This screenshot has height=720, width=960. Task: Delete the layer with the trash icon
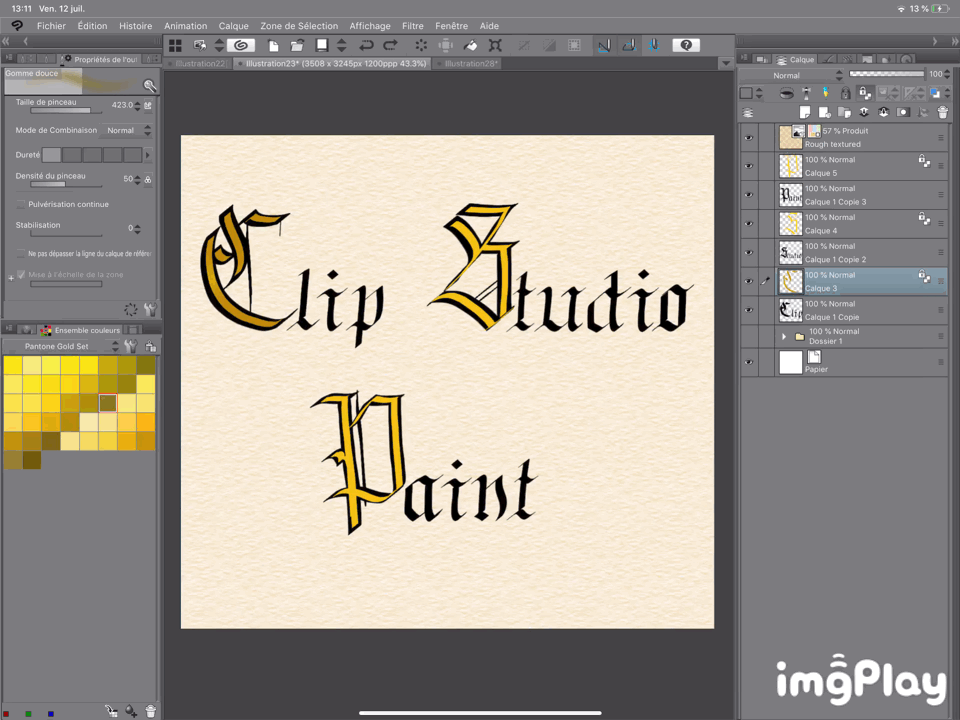point(942,112)
